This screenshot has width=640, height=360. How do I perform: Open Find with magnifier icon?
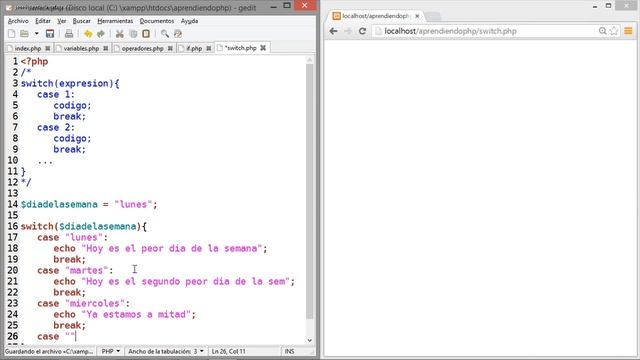[x=164, y=34]
